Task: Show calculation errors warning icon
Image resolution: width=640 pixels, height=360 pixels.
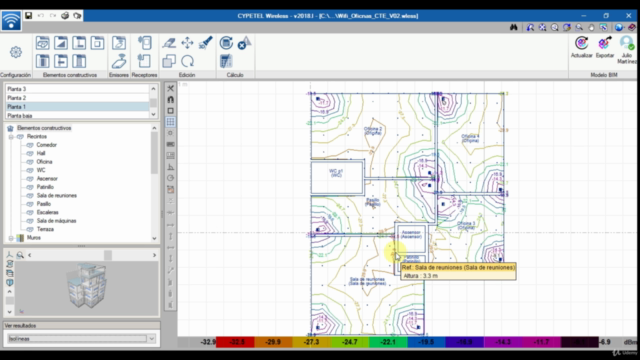Action: 244,43
